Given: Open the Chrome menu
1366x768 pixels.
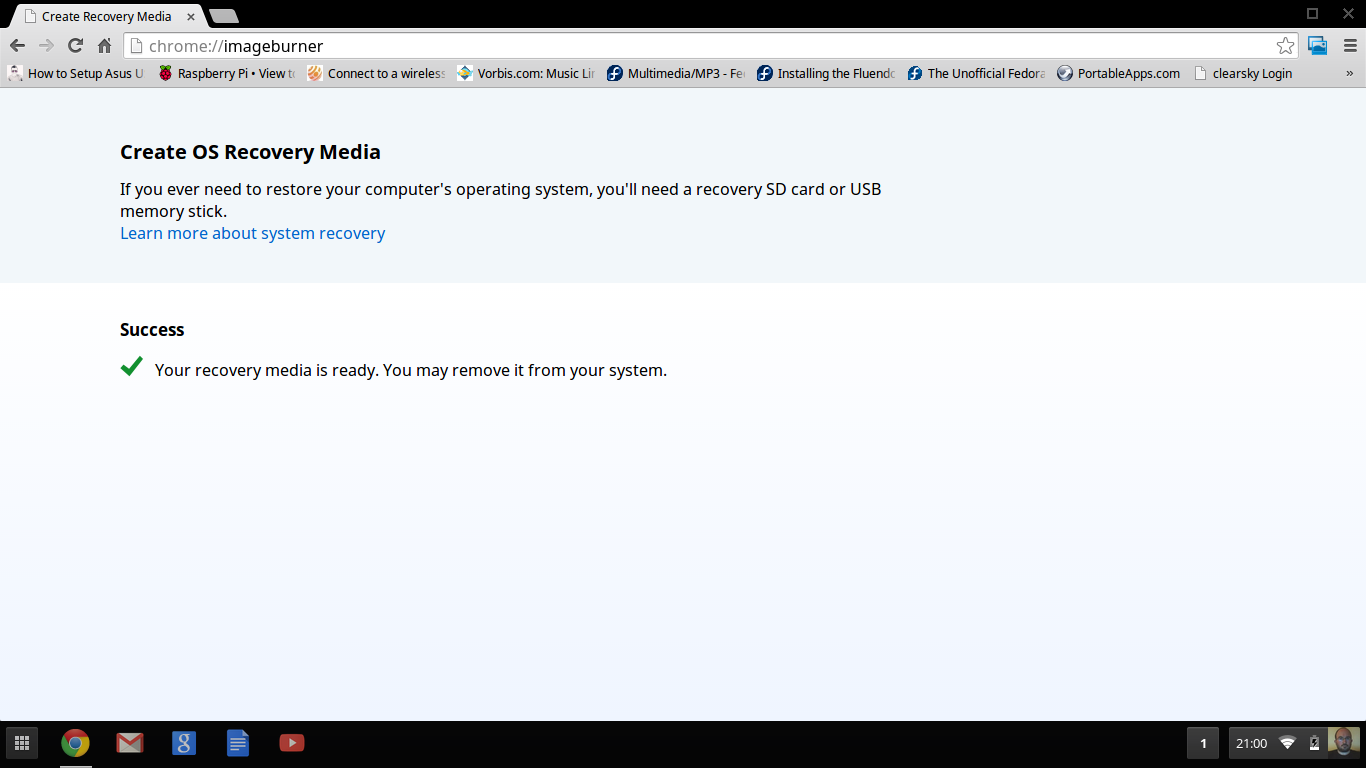Looking at the screenshot, I should click(x=1350, y=45).
